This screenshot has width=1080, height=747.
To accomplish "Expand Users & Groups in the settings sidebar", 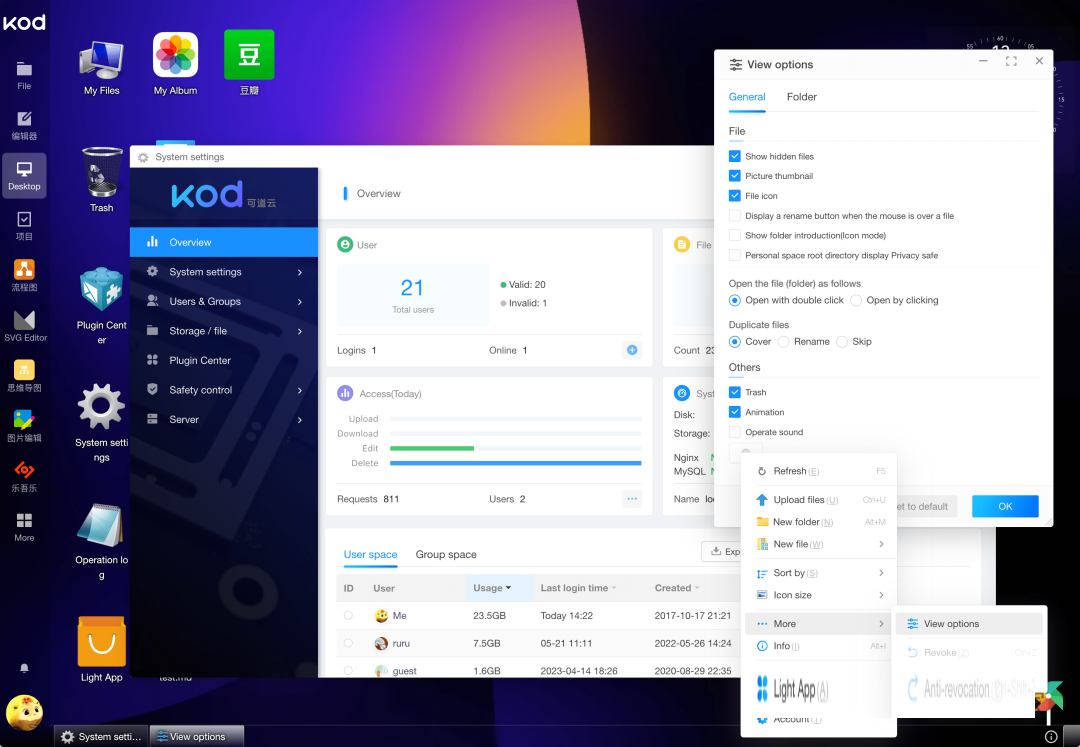I will [x=224, y=302].
